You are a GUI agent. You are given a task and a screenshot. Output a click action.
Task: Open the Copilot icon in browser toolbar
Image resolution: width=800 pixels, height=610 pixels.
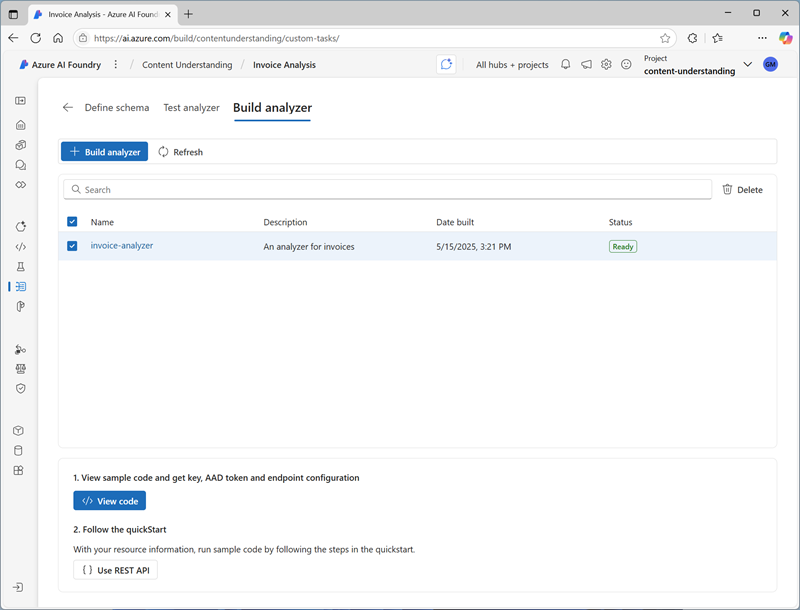pos(785,38)
